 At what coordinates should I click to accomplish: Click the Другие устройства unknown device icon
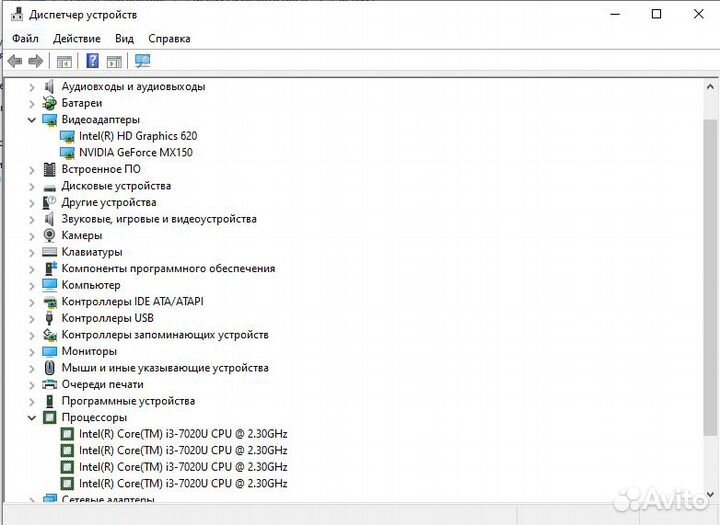pos(49,202)
